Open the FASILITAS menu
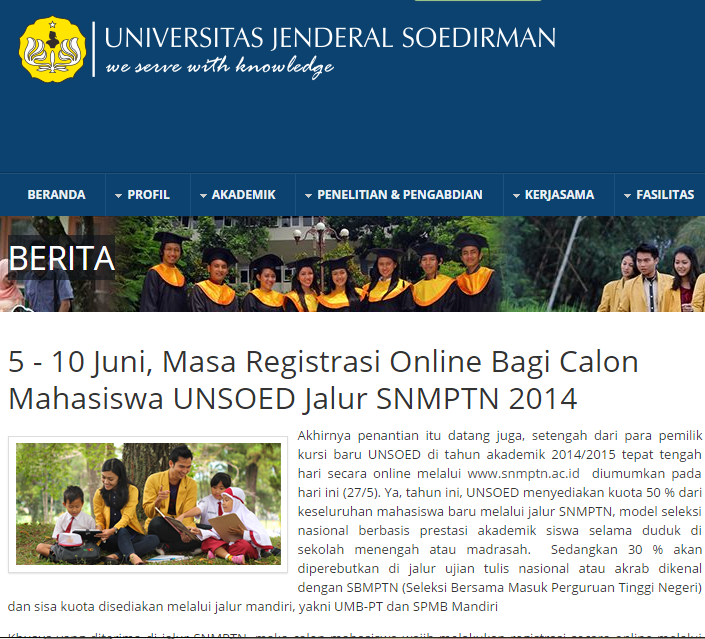Image resolution: width=705 pixels, height=639 pixels. [x=665, y=195]
